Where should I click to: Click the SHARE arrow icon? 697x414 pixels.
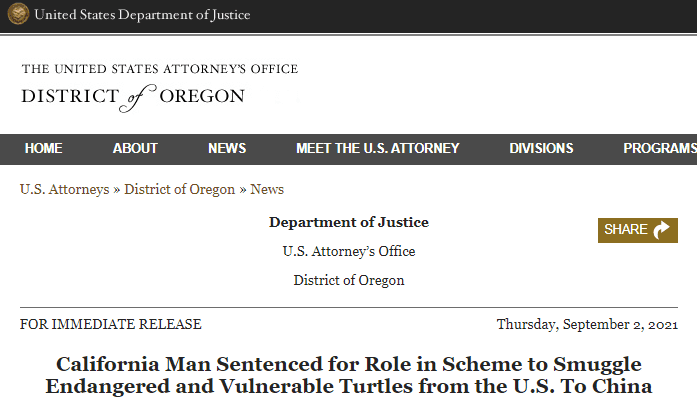click(x=661, y=230)
